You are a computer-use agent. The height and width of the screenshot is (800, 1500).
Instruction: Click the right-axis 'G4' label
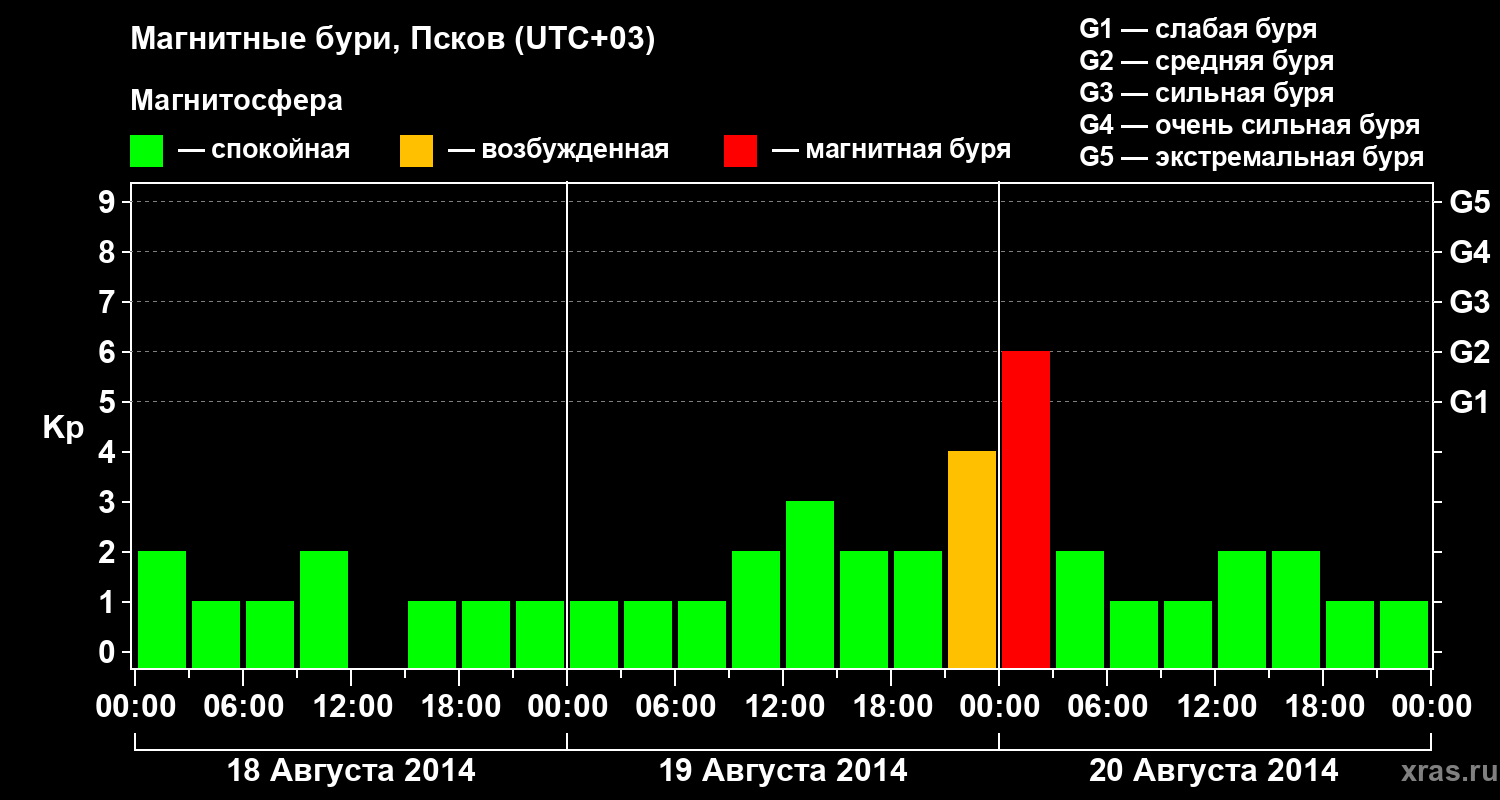click(1469, 252)
